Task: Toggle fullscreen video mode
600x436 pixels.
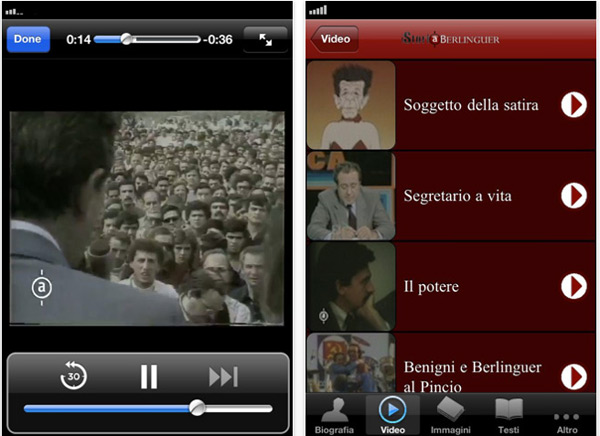Action: [265, 39]
